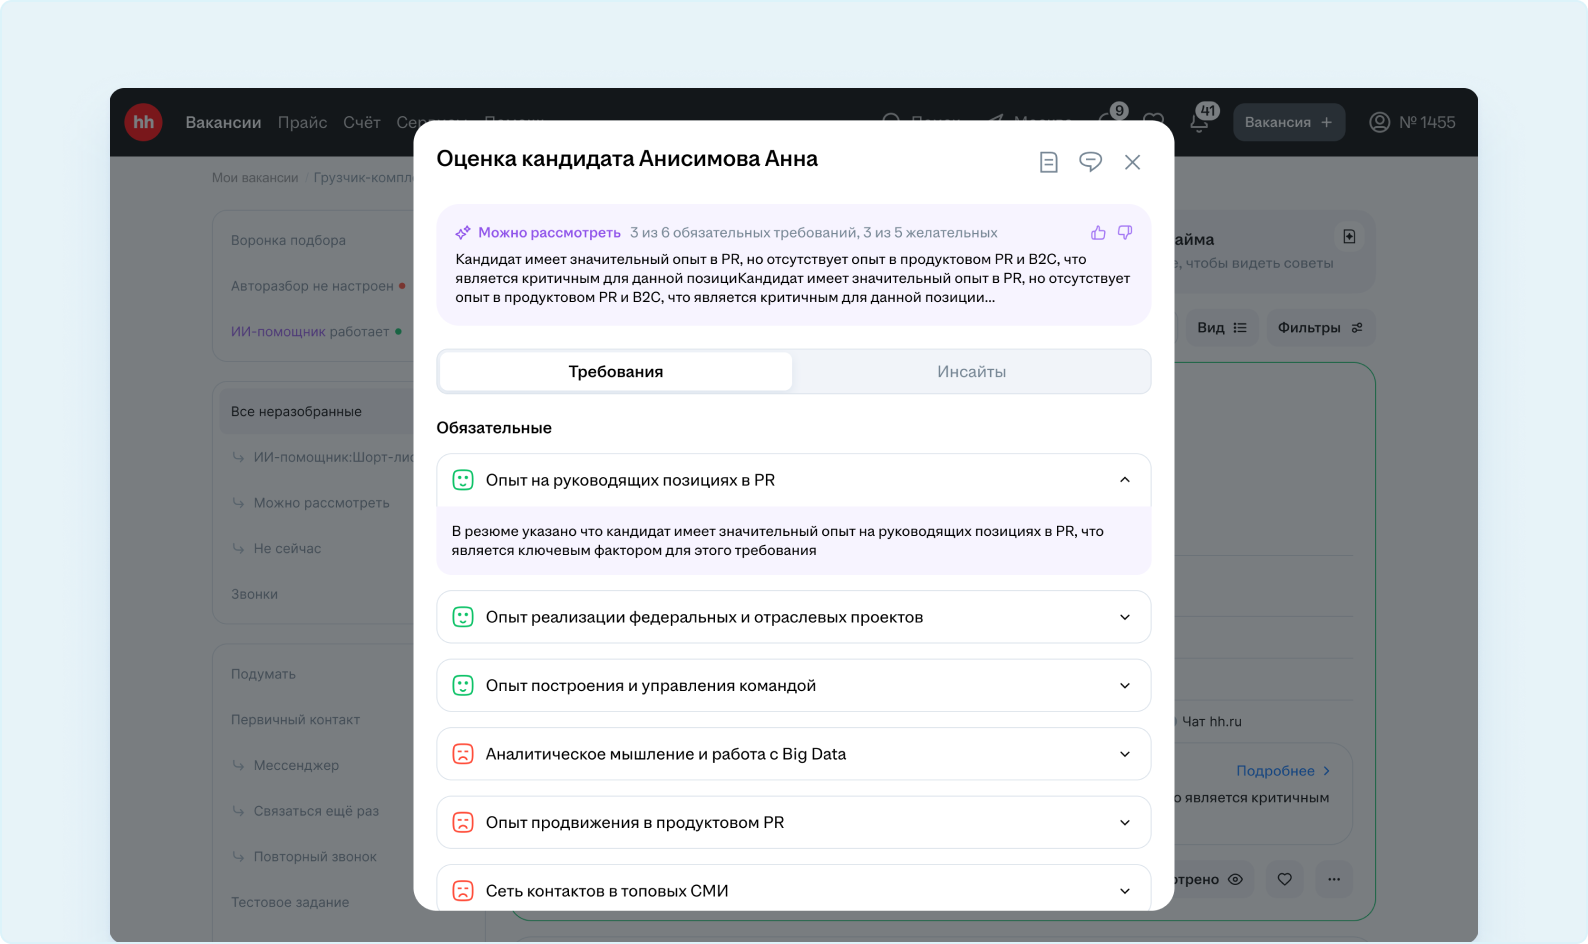The height and width of the screenshot is (944, 1588).
Task: Open the notifications bell icon
Action: point(1200,123)
